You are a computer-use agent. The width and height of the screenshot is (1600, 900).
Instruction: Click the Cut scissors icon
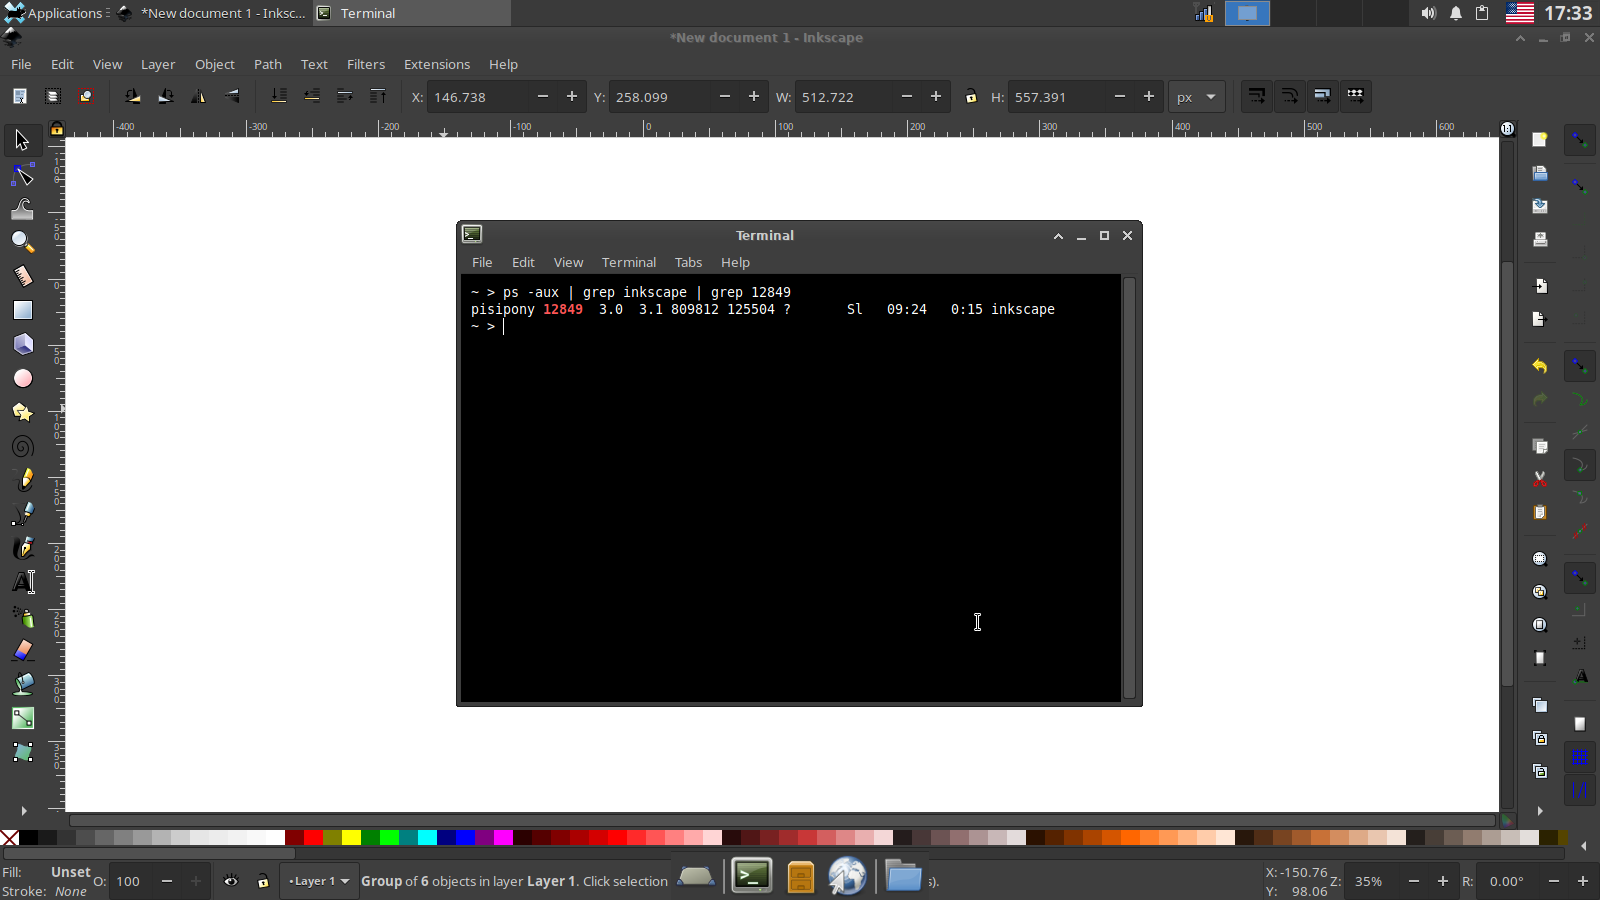pos(1540,479)
